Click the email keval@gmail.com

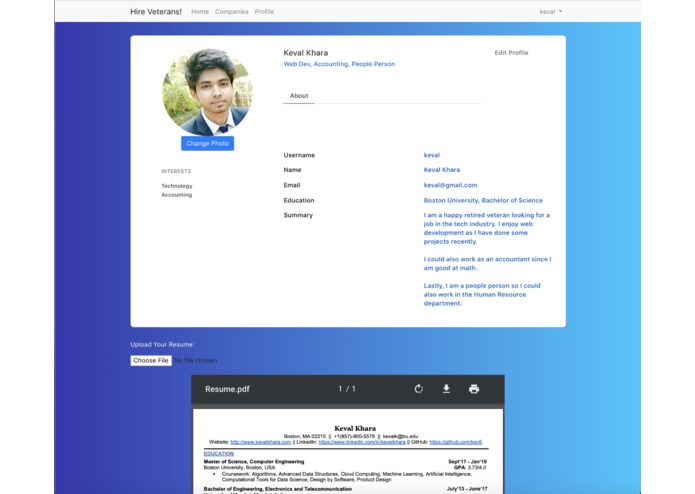tap(450, 185)
